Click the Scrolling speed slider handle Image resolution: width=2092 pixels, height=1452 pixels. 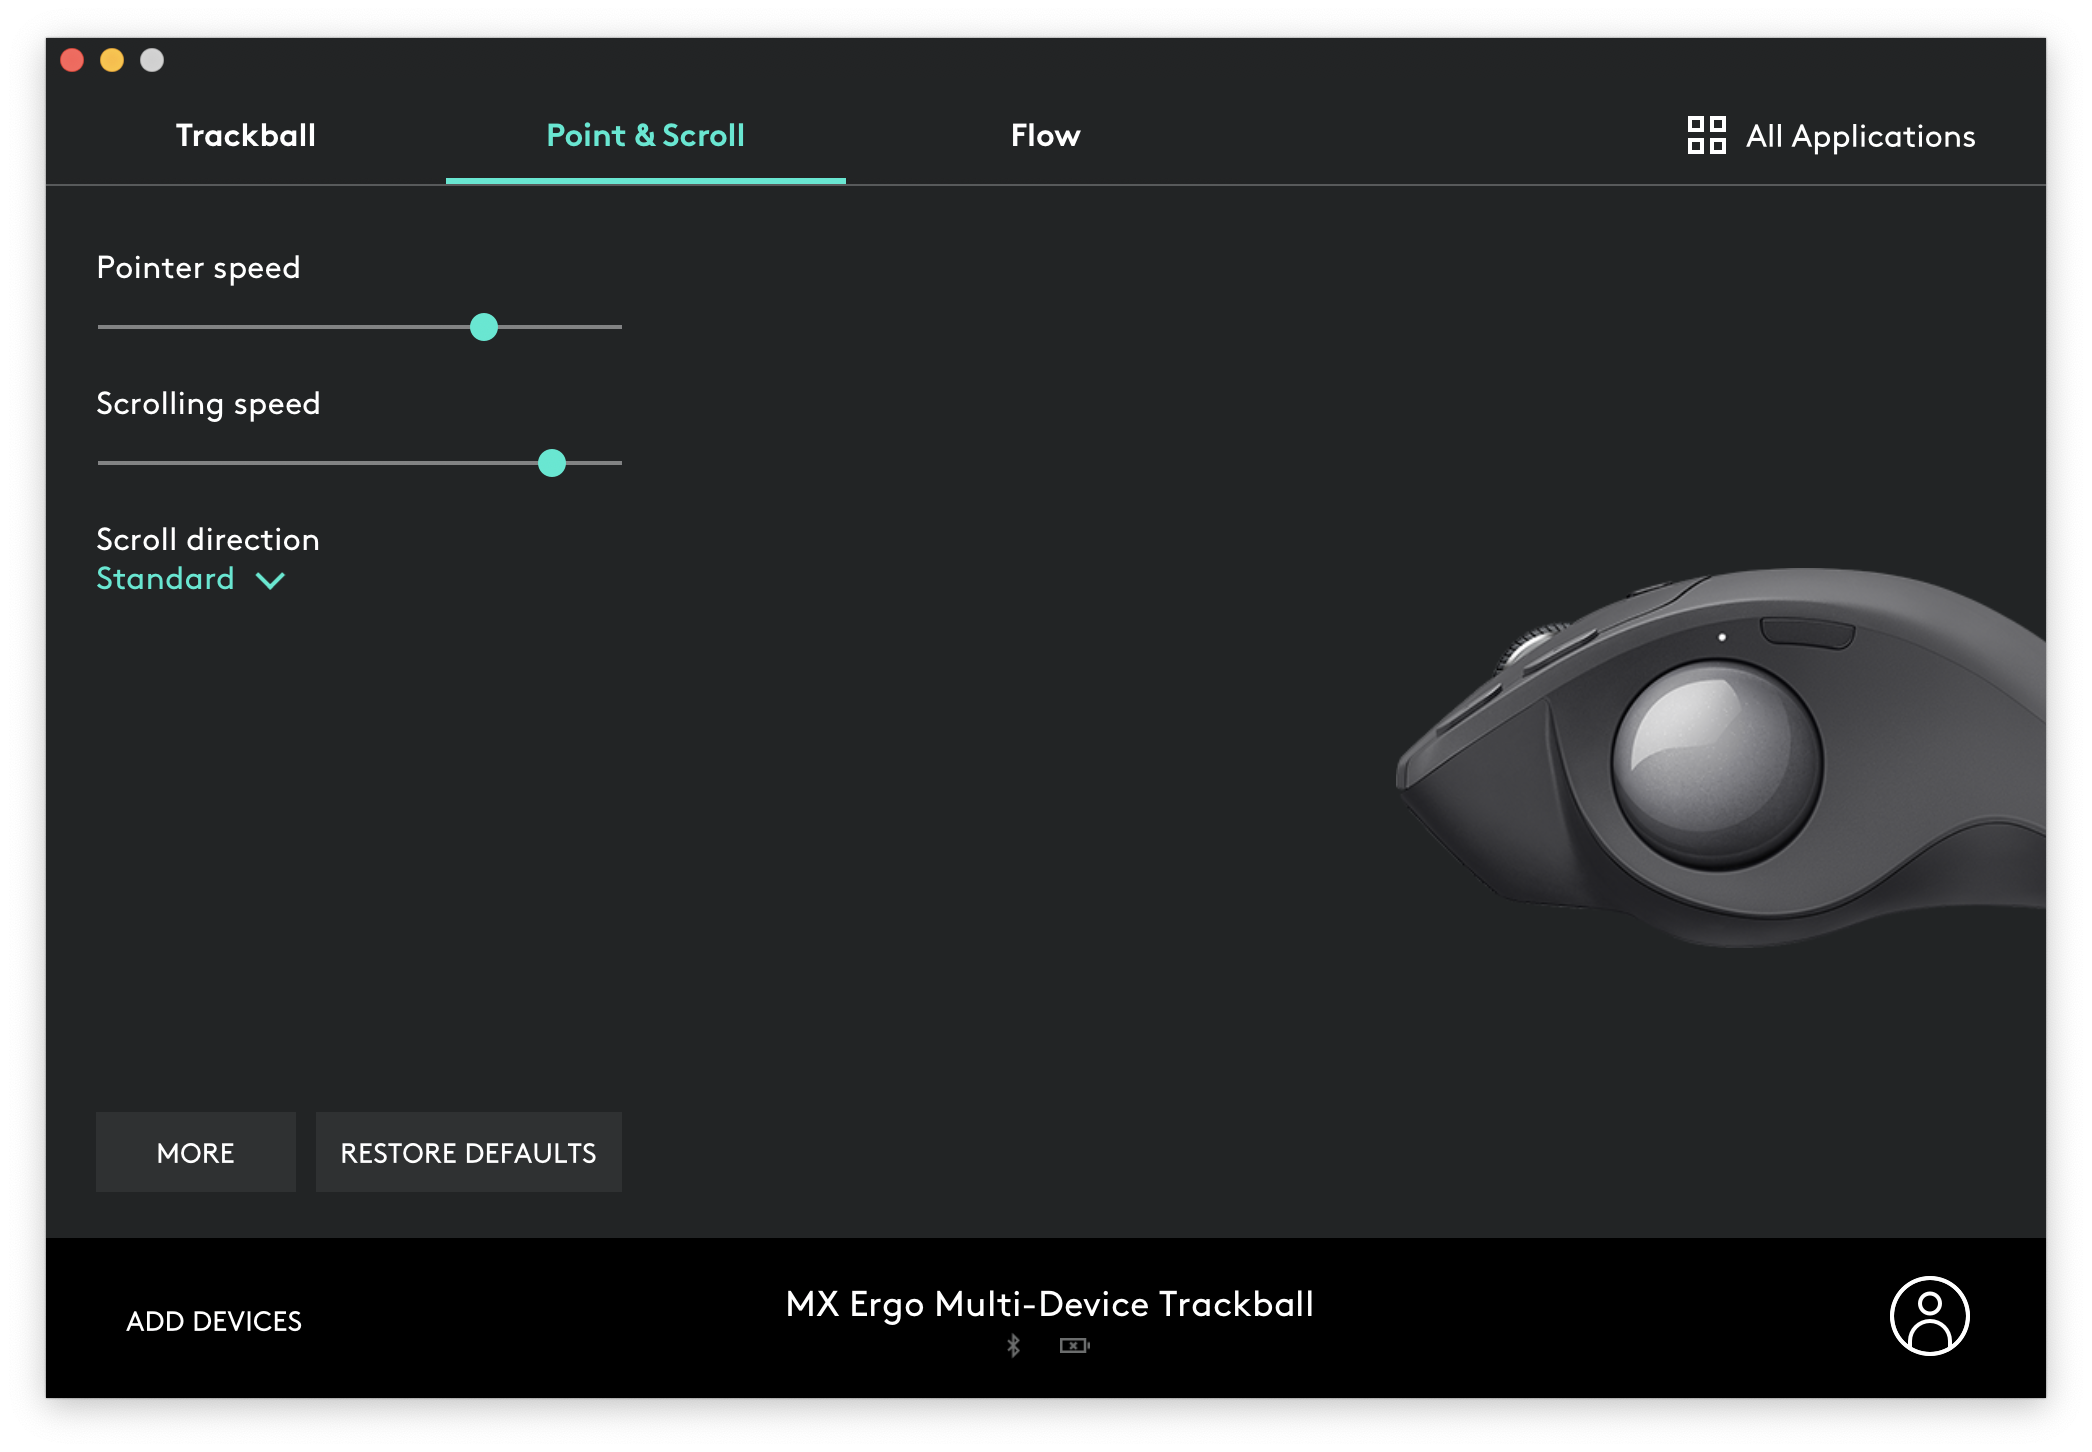coord(552,463)
